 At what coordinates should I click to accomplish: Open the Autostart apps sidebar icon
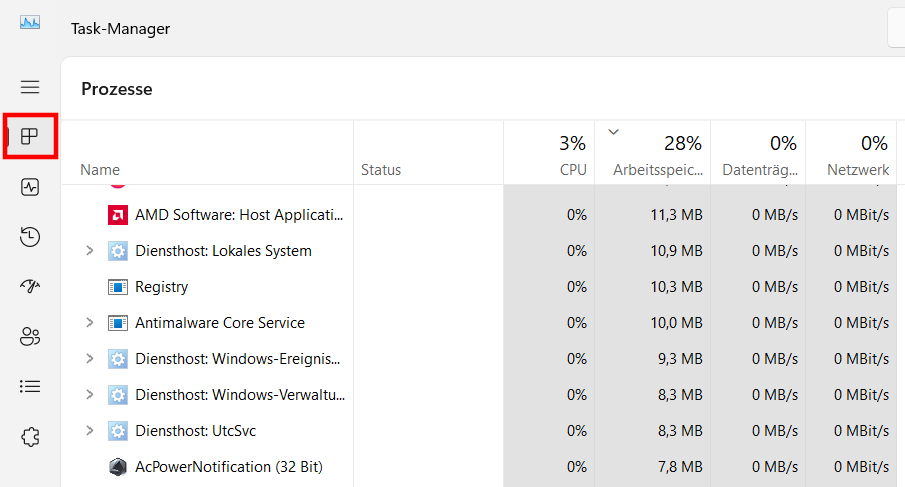30,287
